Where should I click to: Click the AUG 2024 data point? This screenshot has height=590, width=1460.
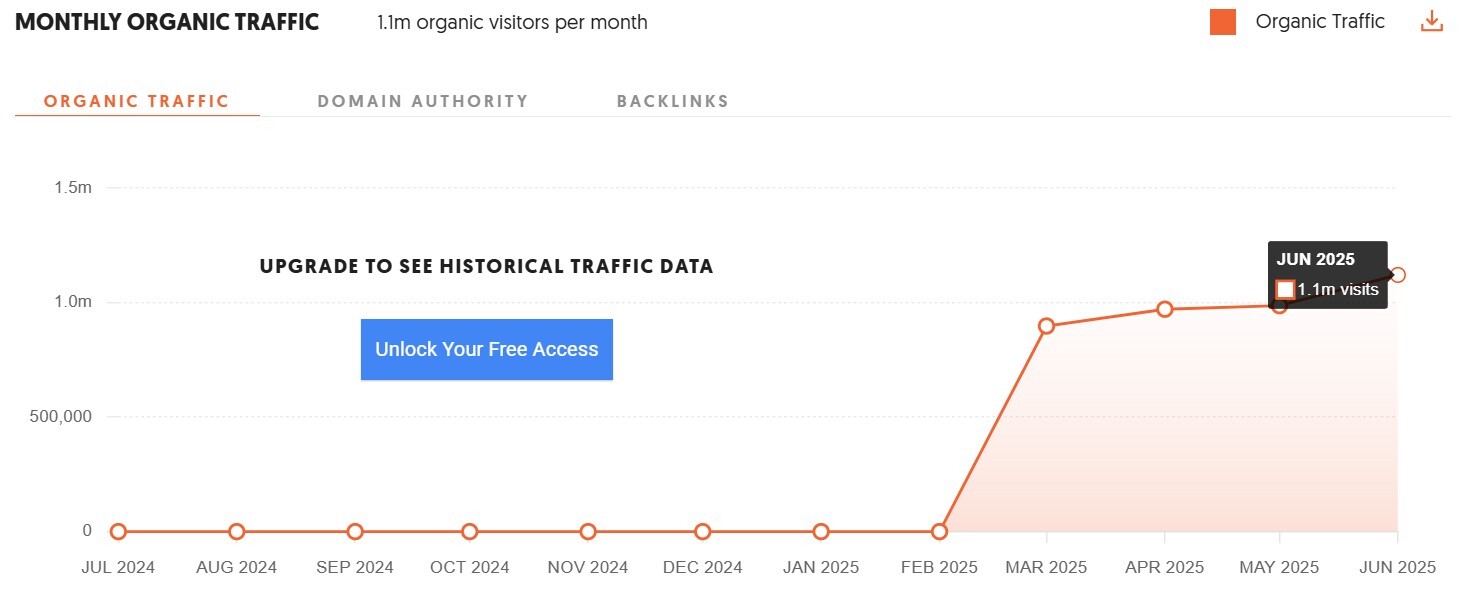click(236, 532)
